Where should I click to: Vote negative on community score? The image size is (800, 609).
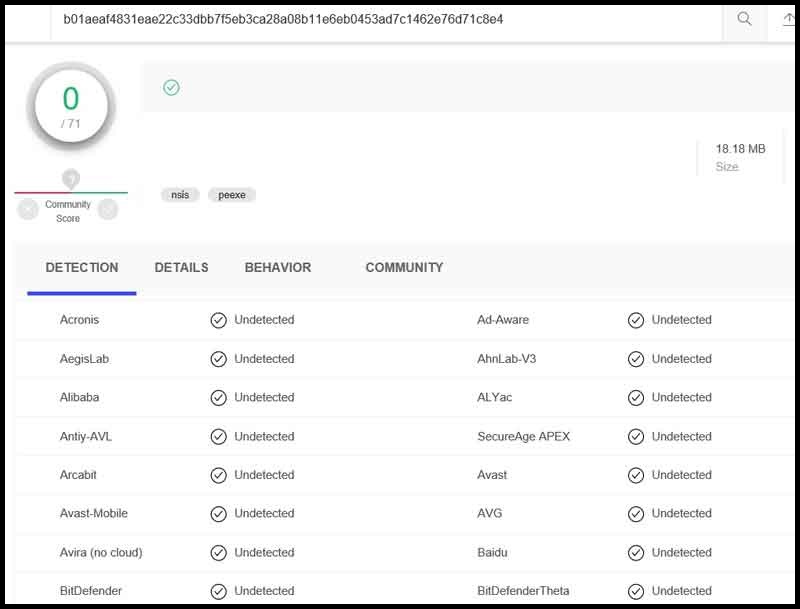[x=28, y=210]
